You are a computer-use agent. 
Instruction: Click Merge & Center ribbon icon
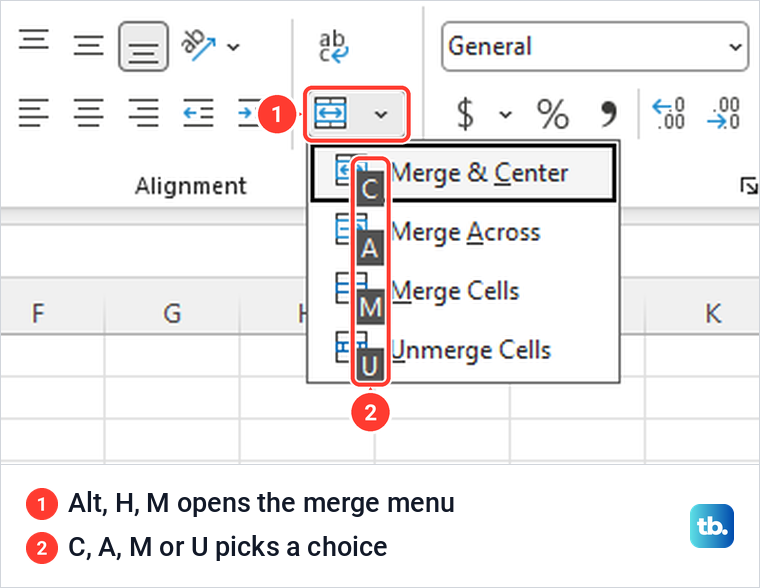click(331, 113)
